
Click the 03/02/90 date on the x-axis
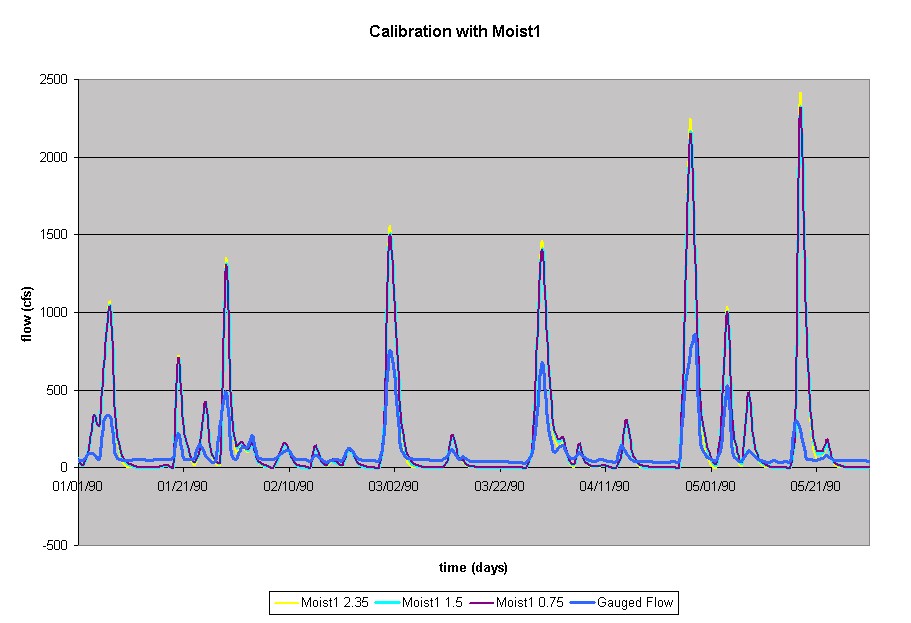click(x=394, y=486)
